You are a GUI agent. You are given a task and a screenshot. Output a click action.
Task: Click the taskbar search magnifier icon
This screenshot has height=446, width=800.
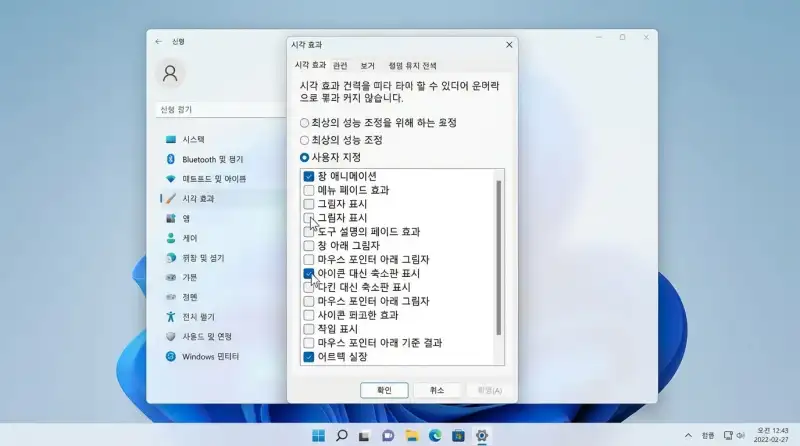point(342,436)
